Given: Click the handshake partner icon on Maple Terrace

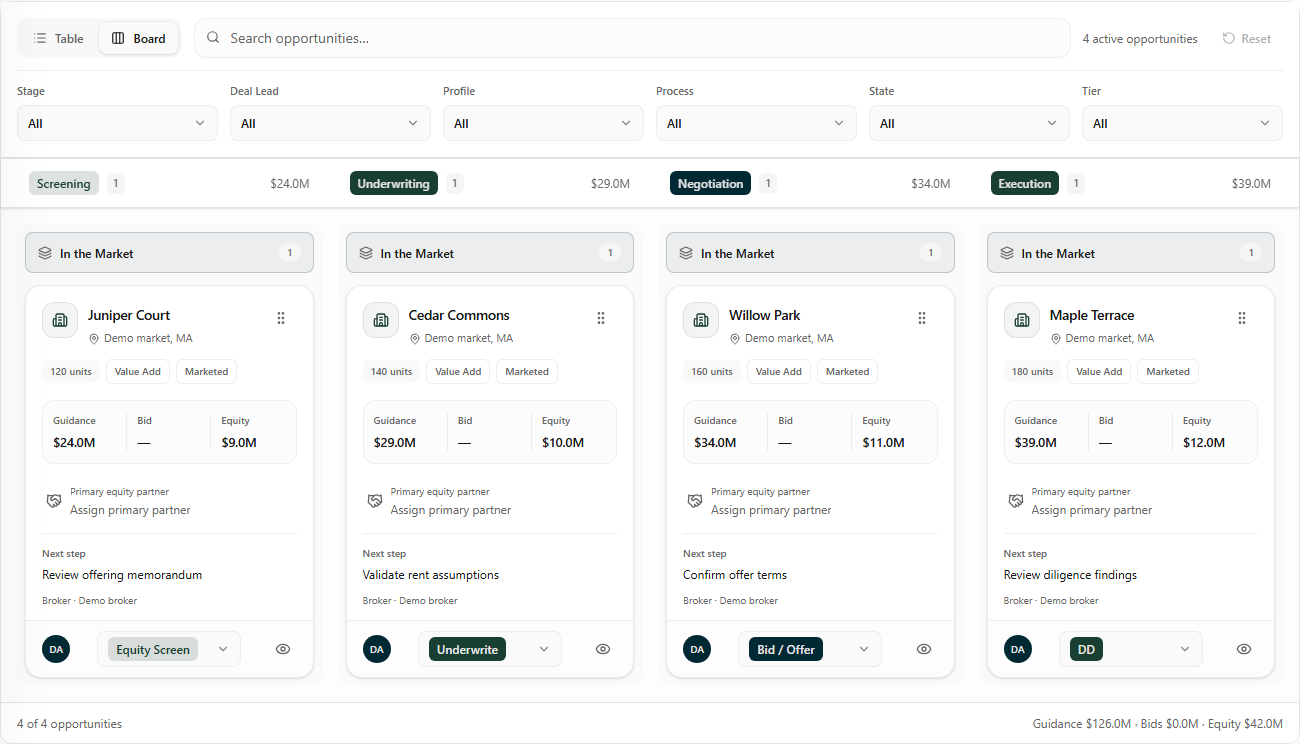Looking at the screenshot, I should coord(1016,501).
